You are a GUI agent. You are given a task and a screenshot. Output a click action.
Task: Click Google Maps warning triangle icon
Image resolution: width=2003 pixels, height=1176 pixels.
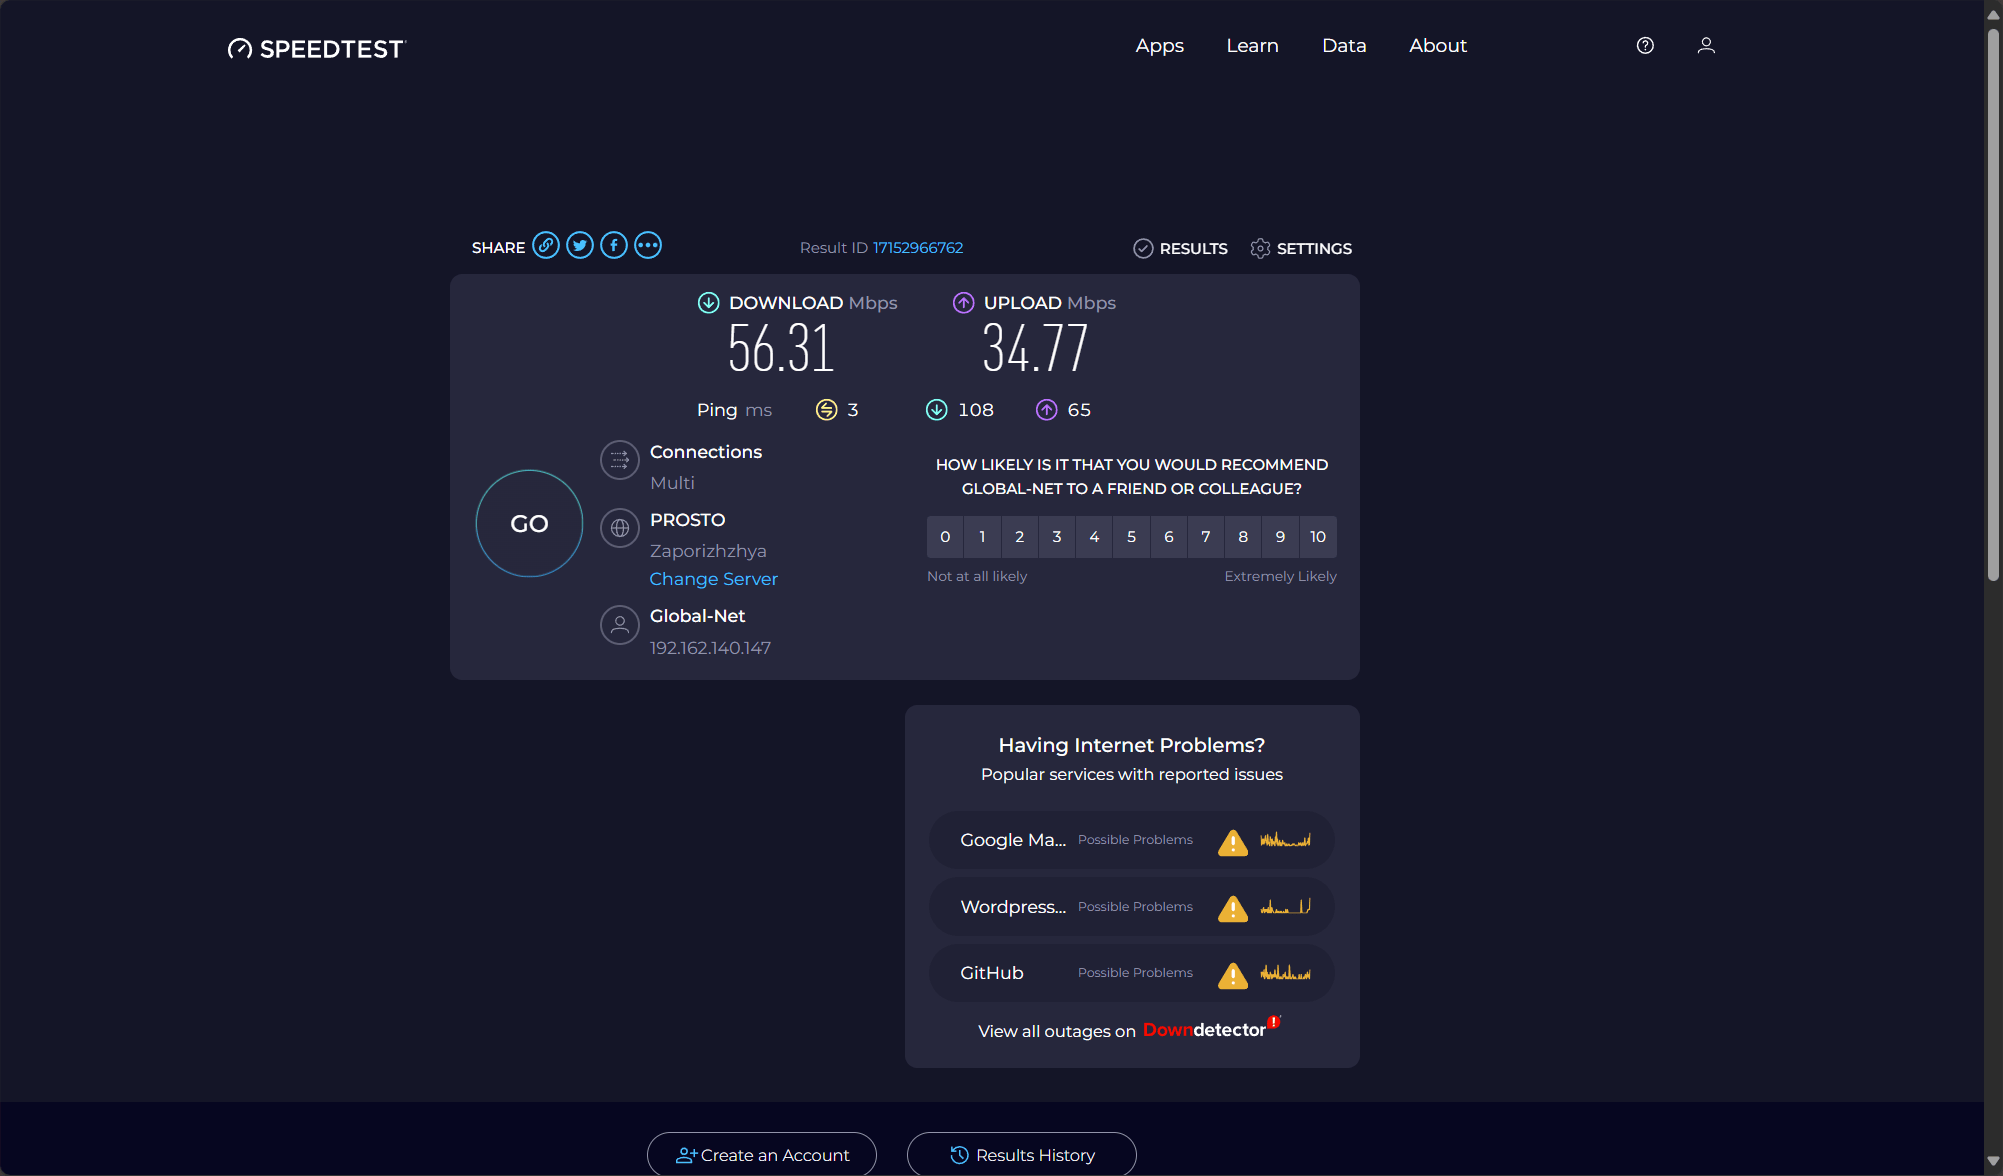(x=1233, y=842)
